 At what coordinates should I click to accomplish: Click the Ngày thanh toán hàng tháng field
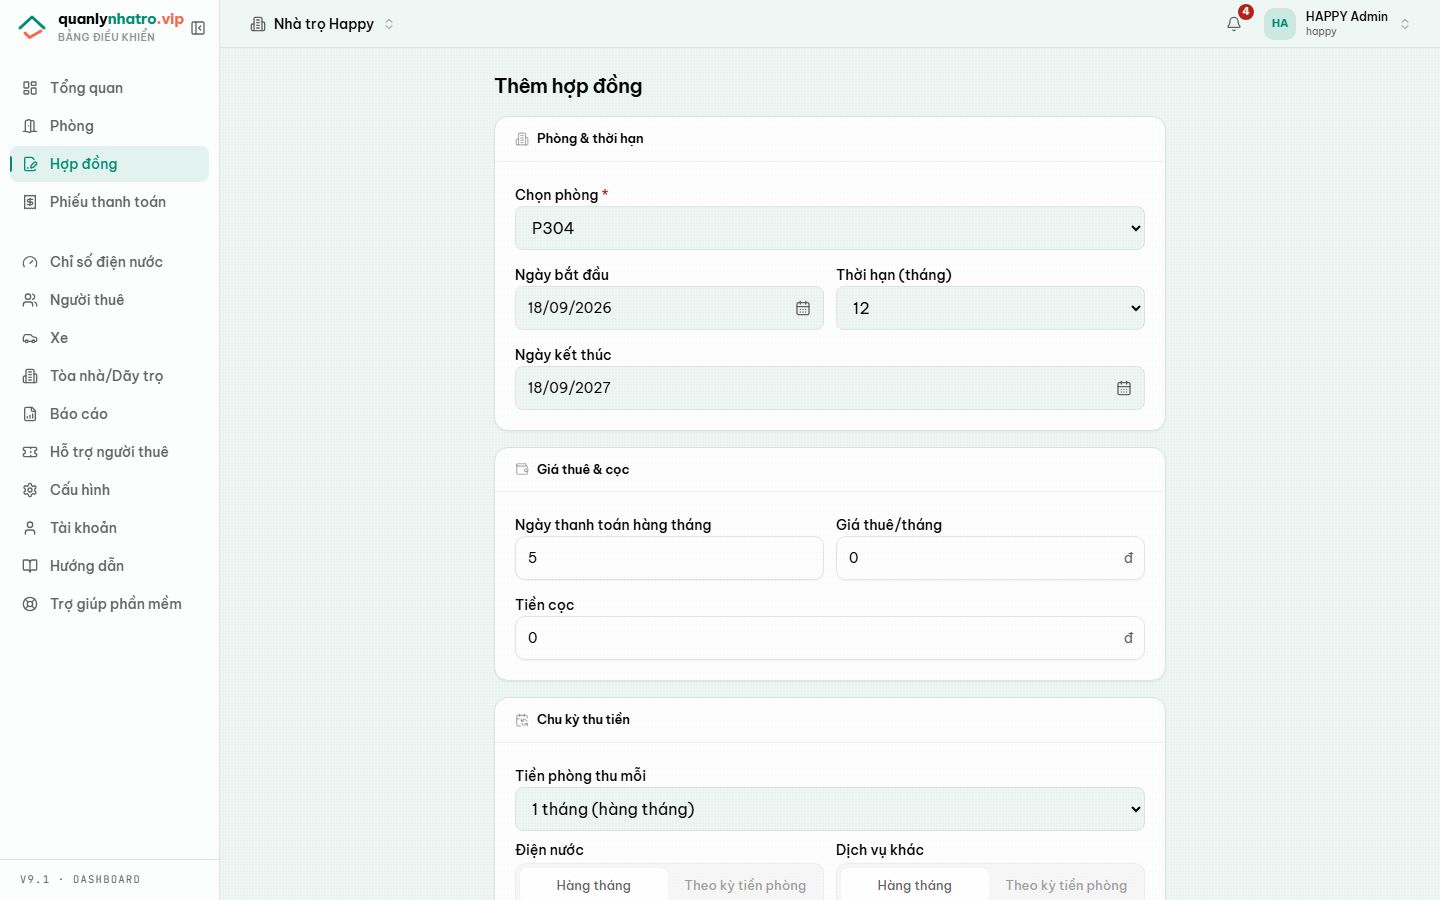[x=669, y=558]
